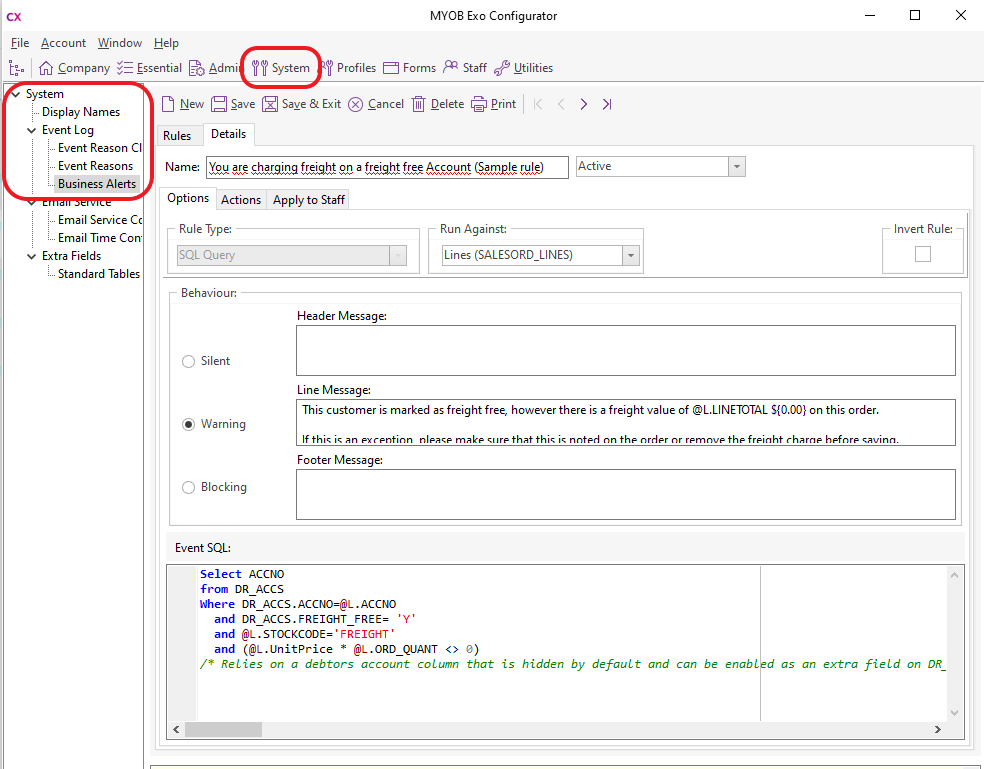Save the current rule
The width and height of the screenshot is (985, 769).
pyautogui.click(x=233, y=104)
